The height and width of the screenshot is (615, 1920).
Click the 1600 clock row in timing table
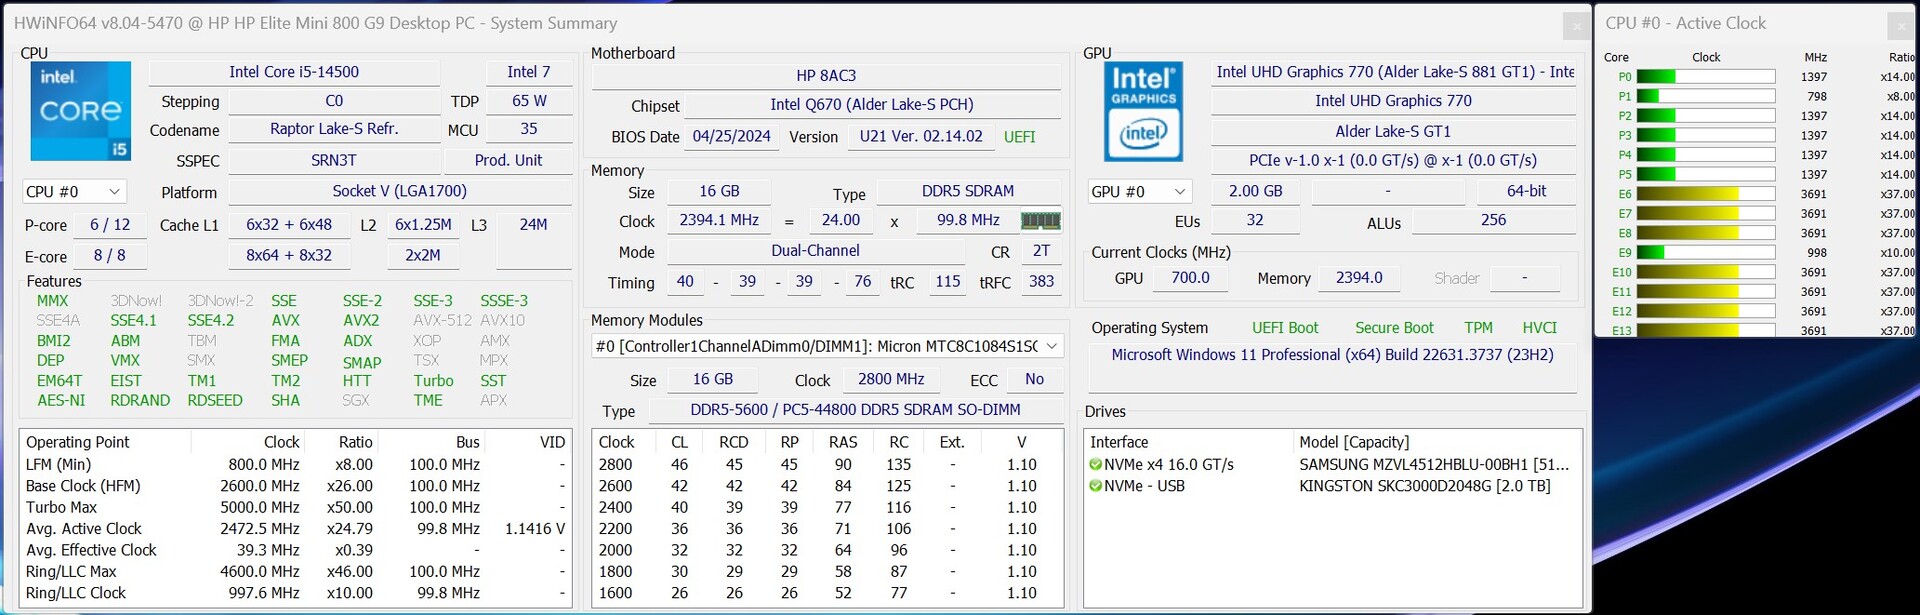click(x=827, y=593)
